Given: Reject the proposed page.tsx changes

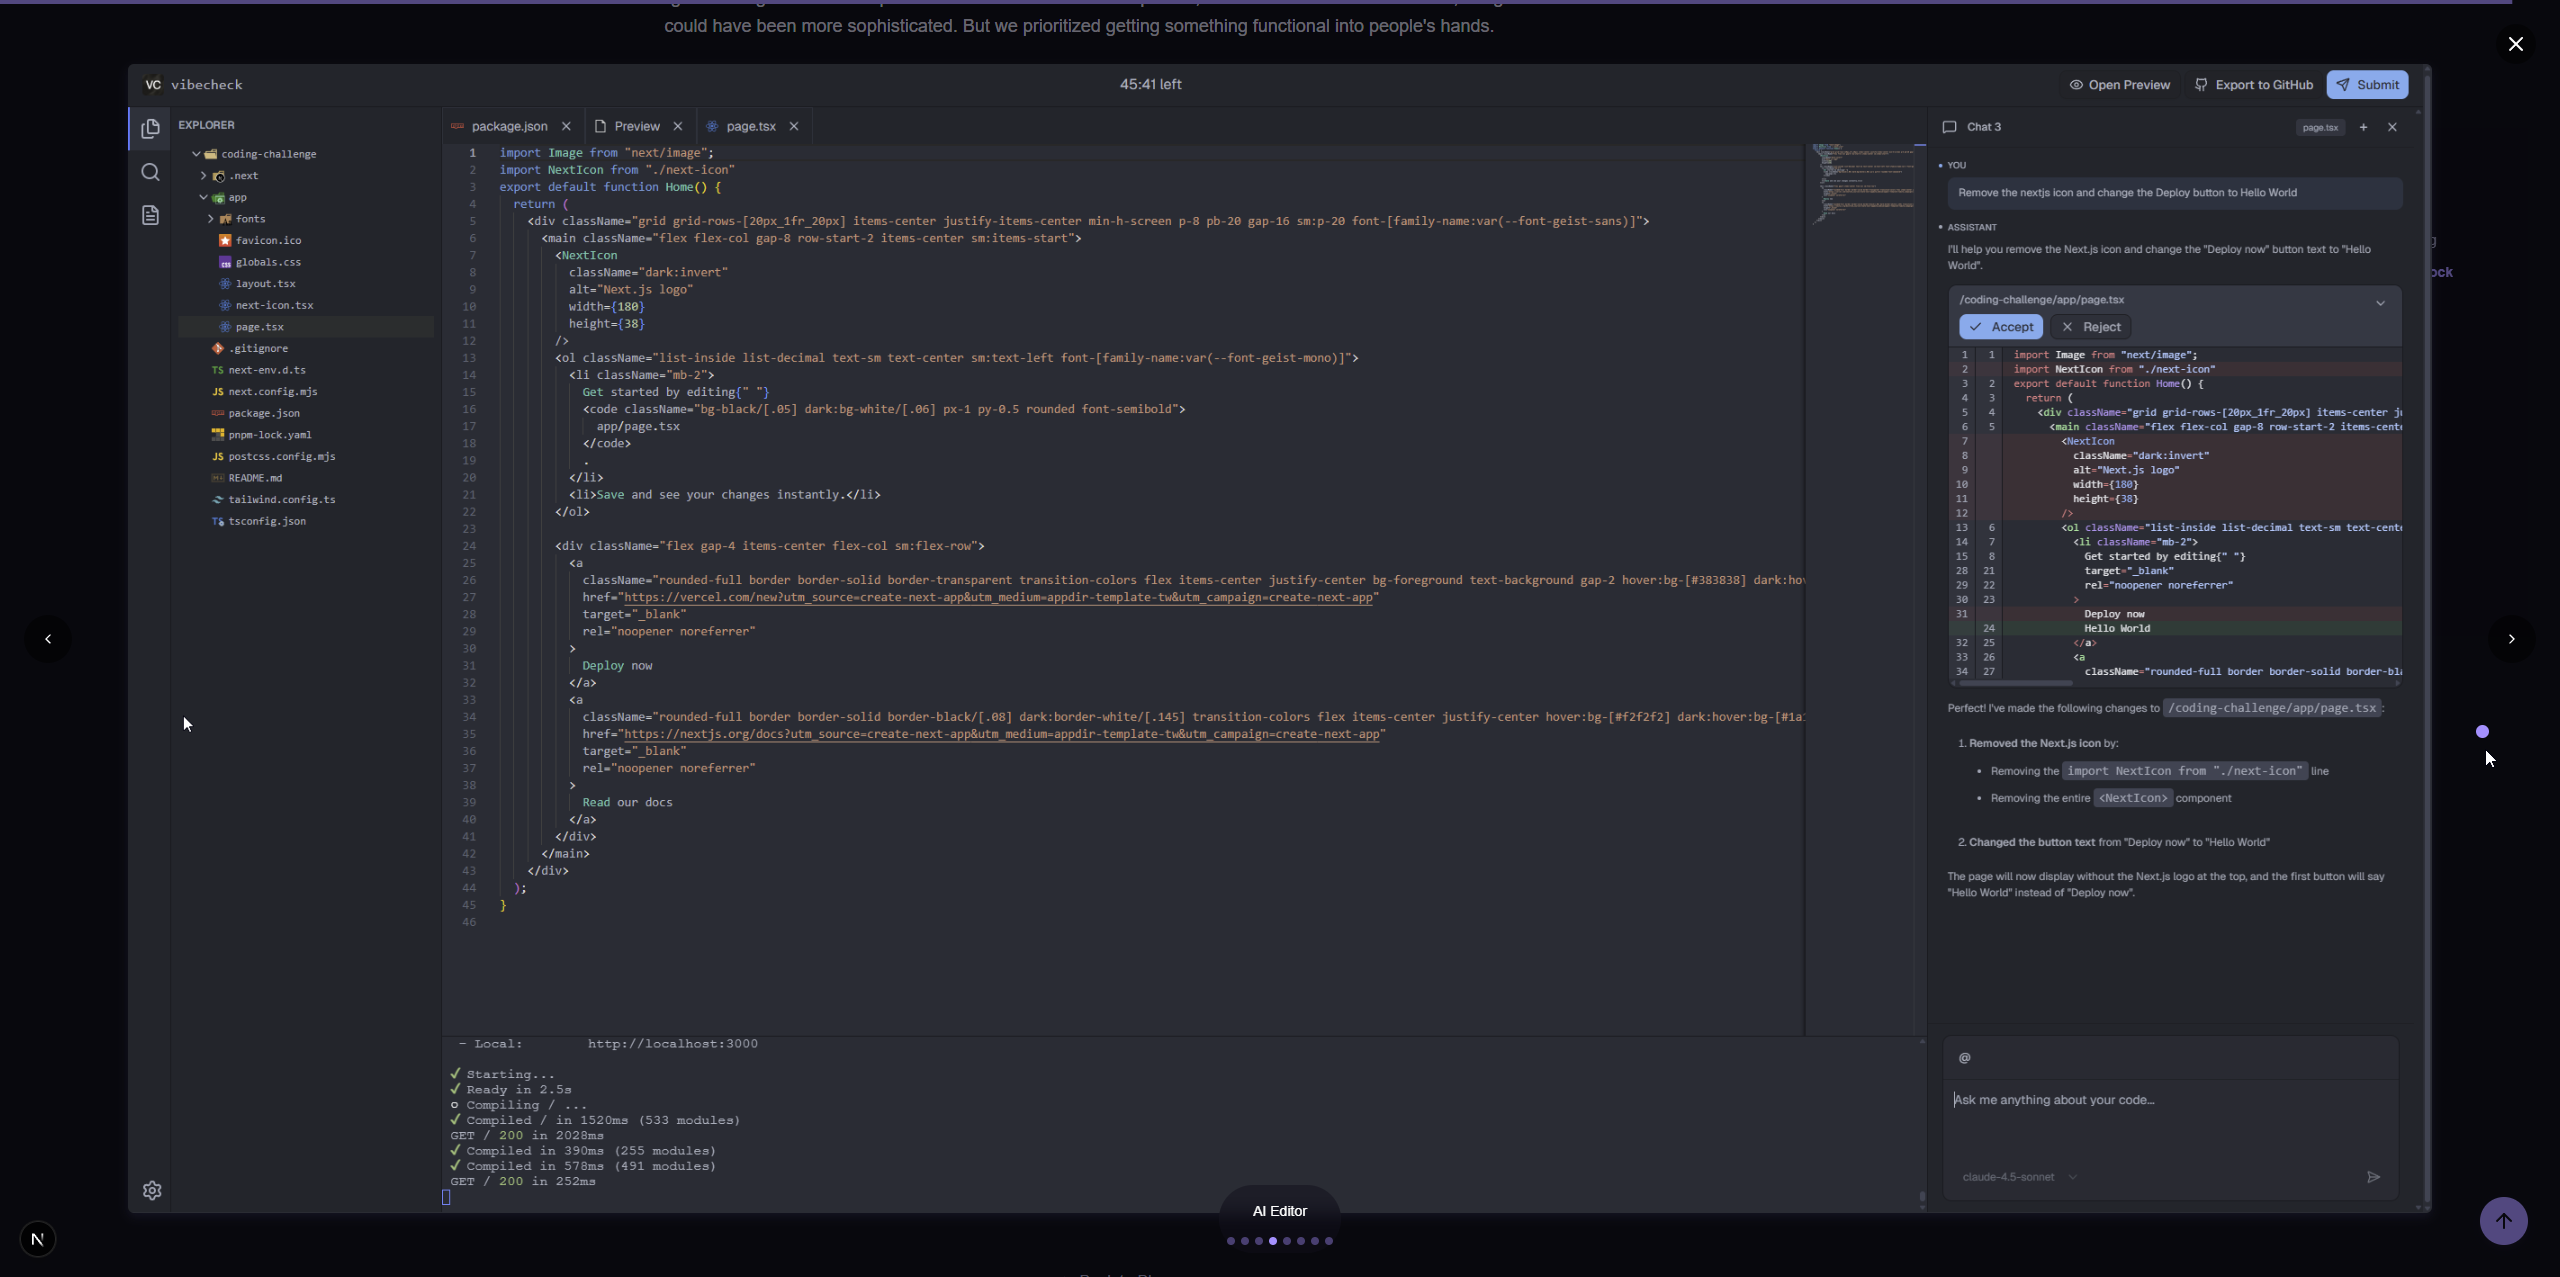Looking at the screenshot, I should click(2090, 327).
